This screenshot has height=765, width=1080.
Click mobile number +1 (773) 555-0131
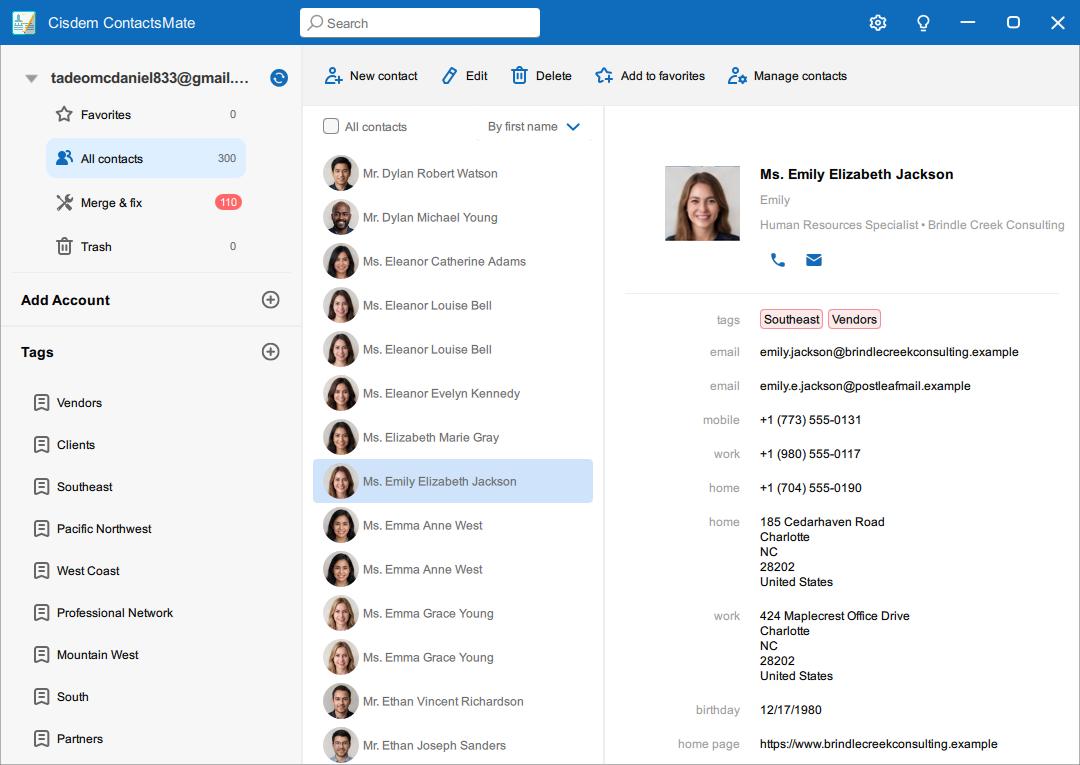pyautogui.click(x=810, y=419)
